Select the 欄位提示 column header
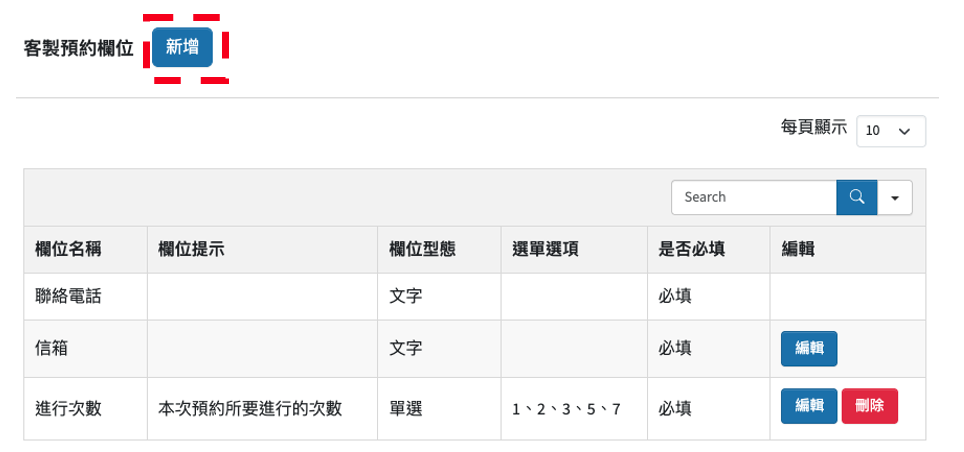Screen dimensions: 964x452 191,250
